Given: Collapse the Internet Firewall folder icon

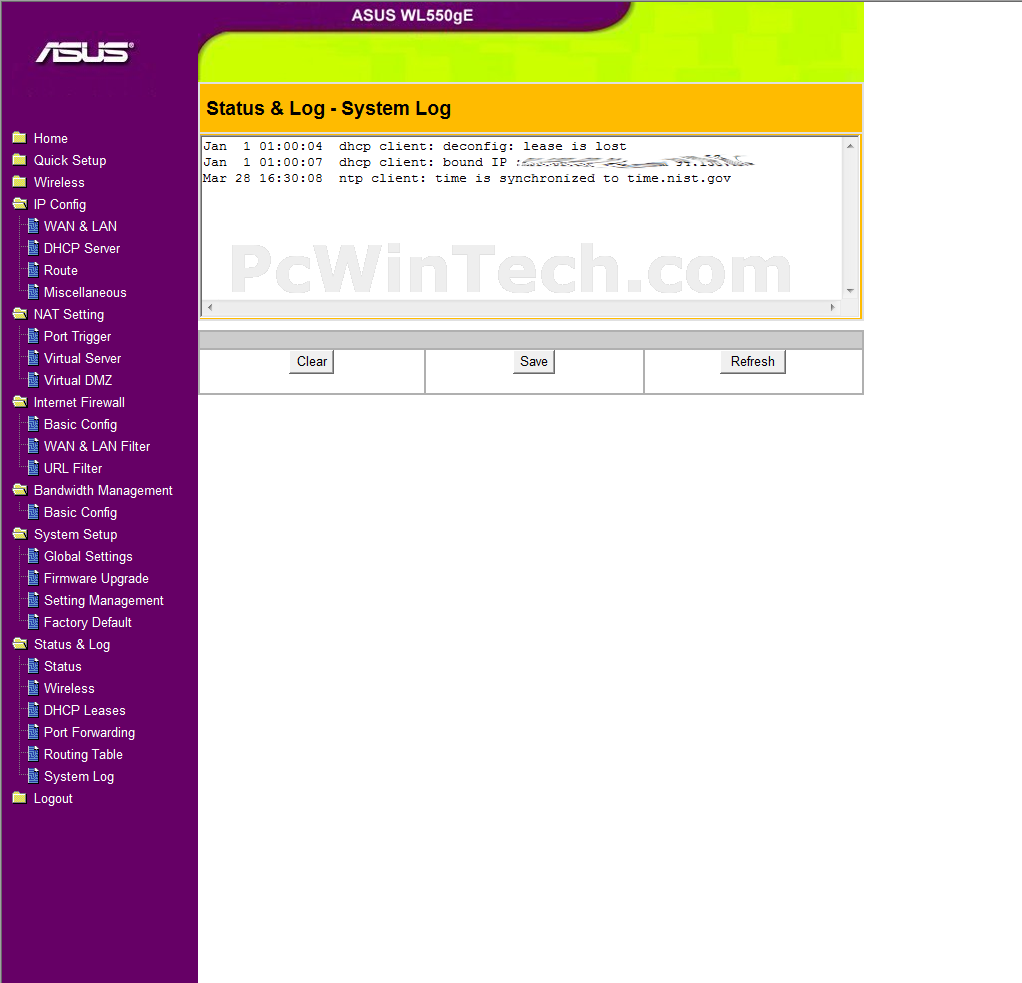Looking at the screenshot, I should click(x=20, y=402).
